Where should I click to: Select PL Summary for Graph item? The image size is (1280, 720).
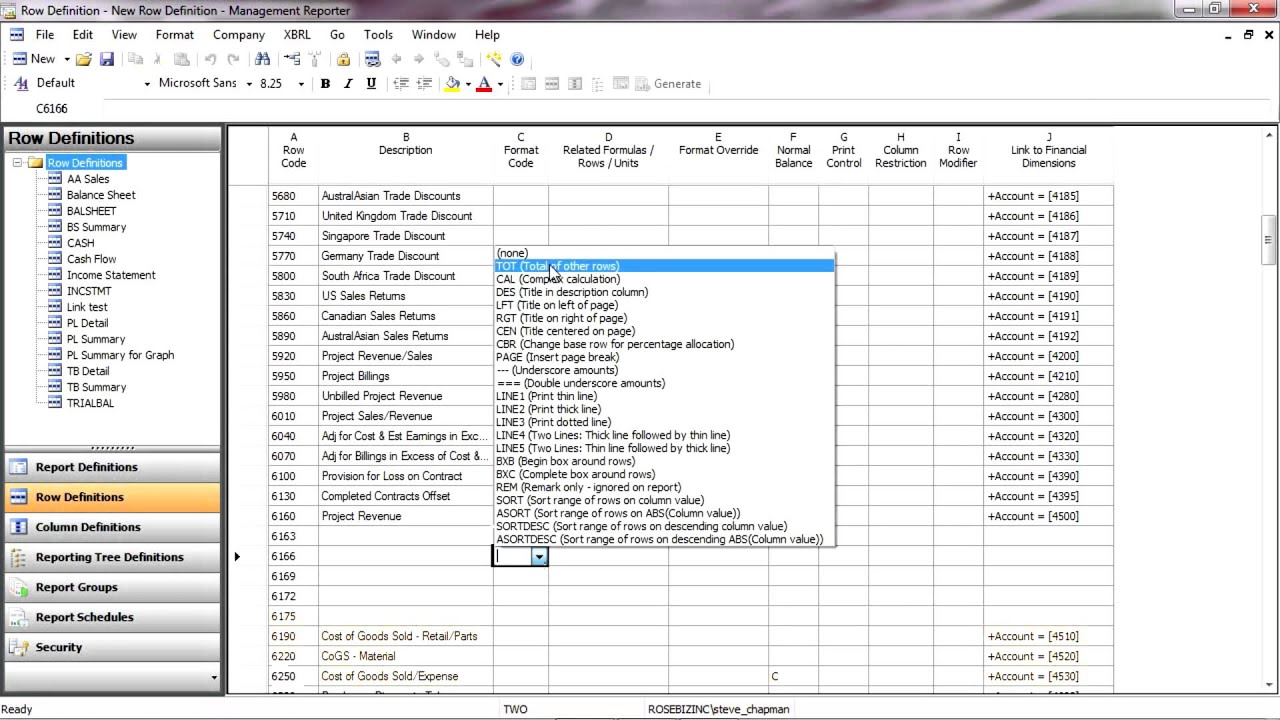(120, 355)
